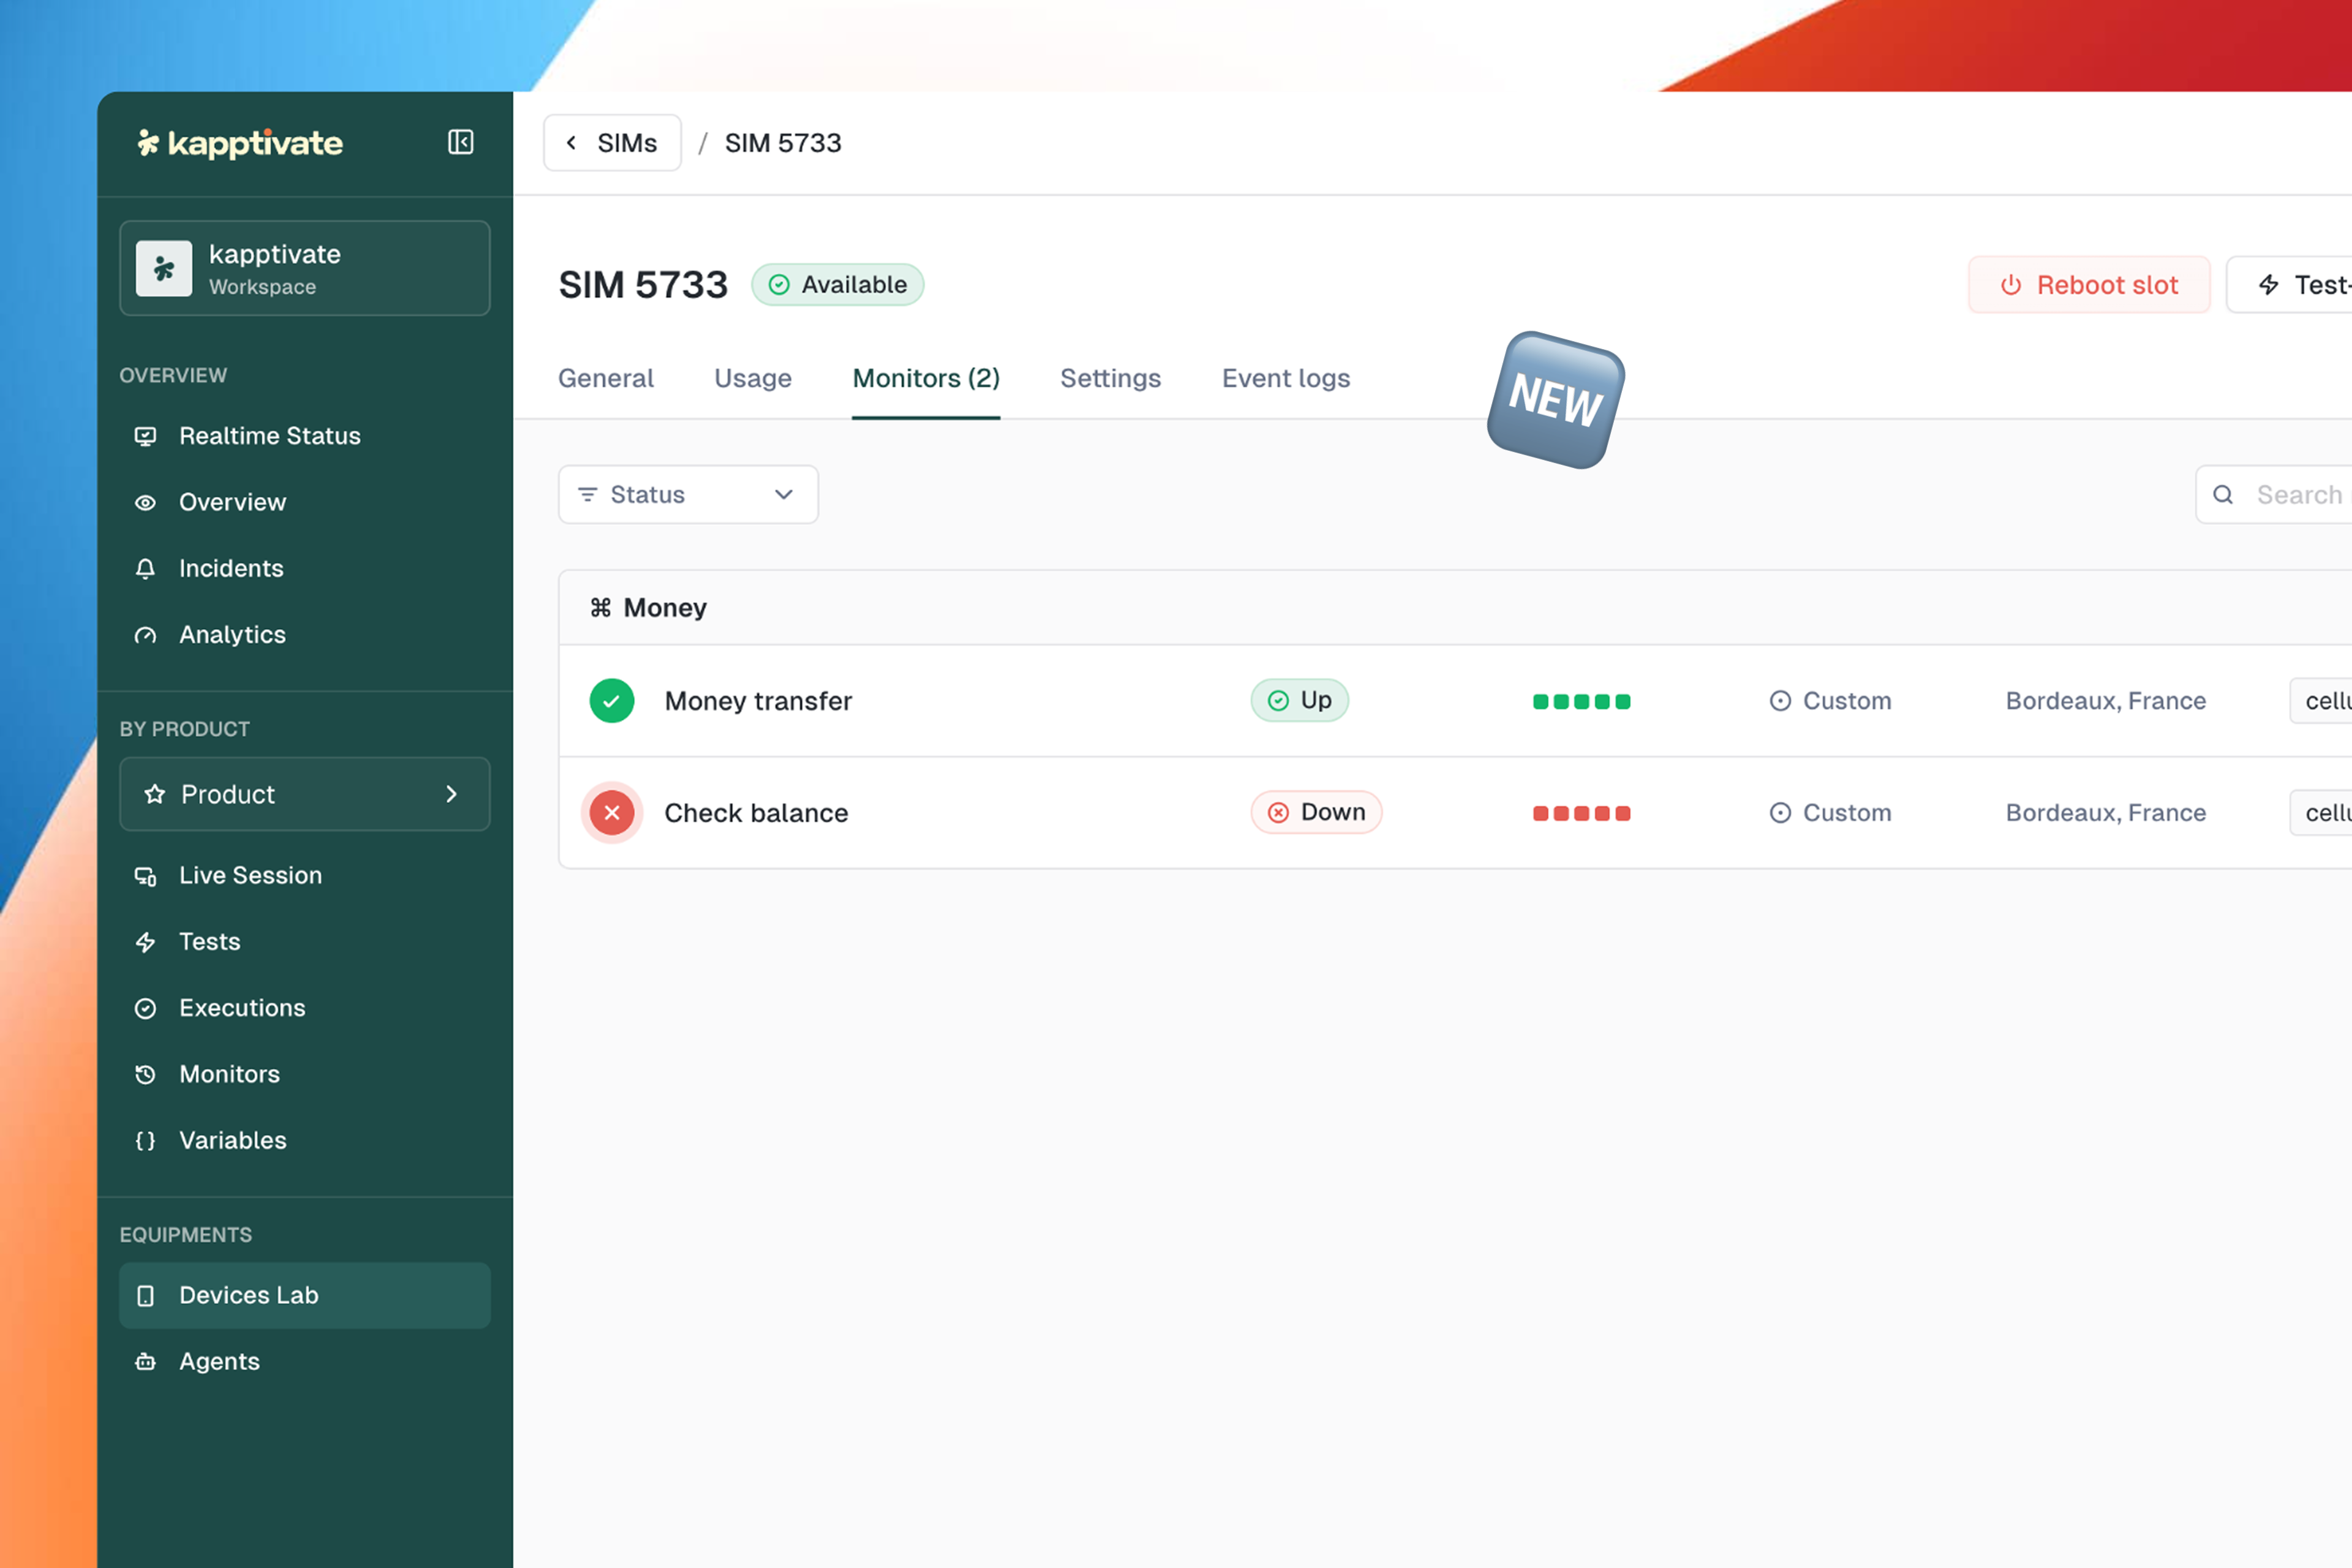Viewport: 2352px width, 1568px height.
Task: Open Live Session in sidebar
Action: (250, 875)
